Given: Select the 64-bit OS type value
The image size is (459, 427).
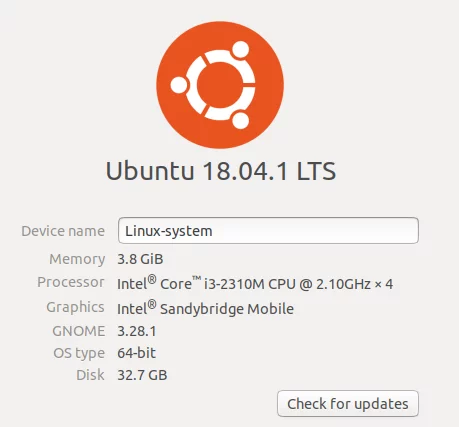Looking at the screenshot, I should (136, 353).
